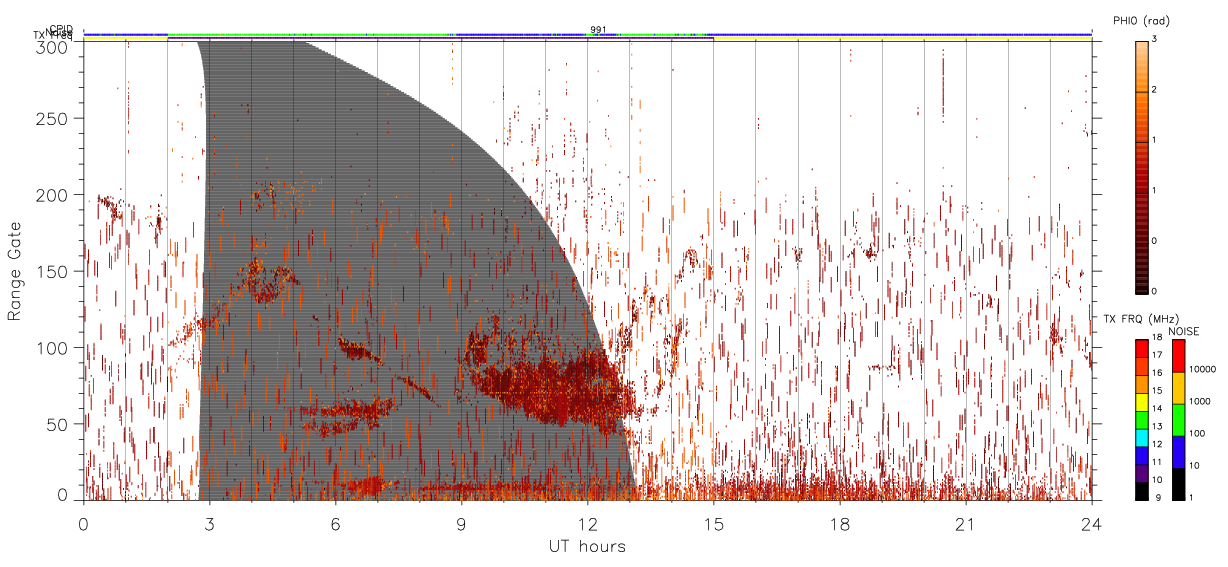Click the PHI0 gradient color bar
The image size is (1228, 567).
click(x=1142, y=166)
